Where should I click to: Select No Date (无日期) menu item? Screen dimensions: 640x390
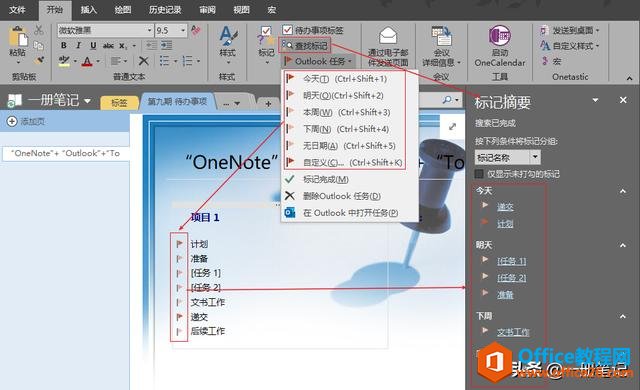350,146
